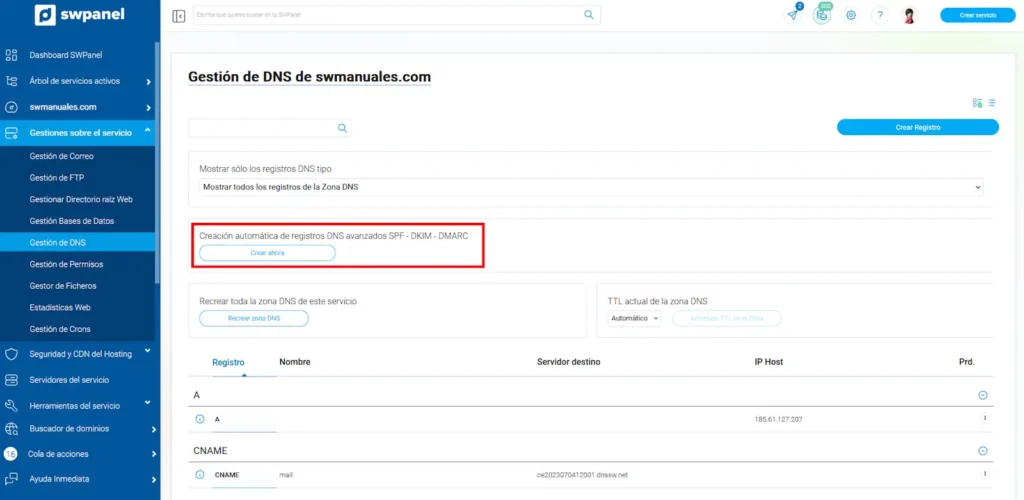The width and height of the screenshot is (1024, 500).
Task: Open the DNS record type filter dropdown
Action: click(590, 187)
